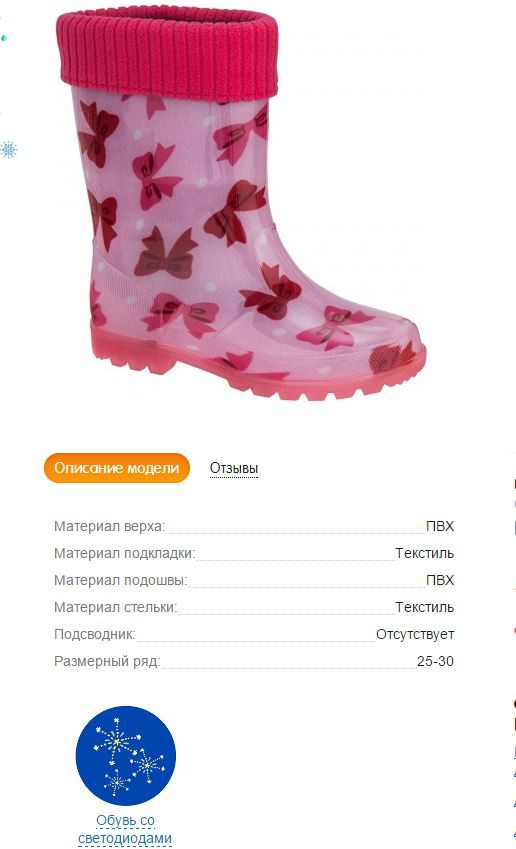Select the Размерный ряд label
Viewport: 516px width, 849px height.
point(107,662)
